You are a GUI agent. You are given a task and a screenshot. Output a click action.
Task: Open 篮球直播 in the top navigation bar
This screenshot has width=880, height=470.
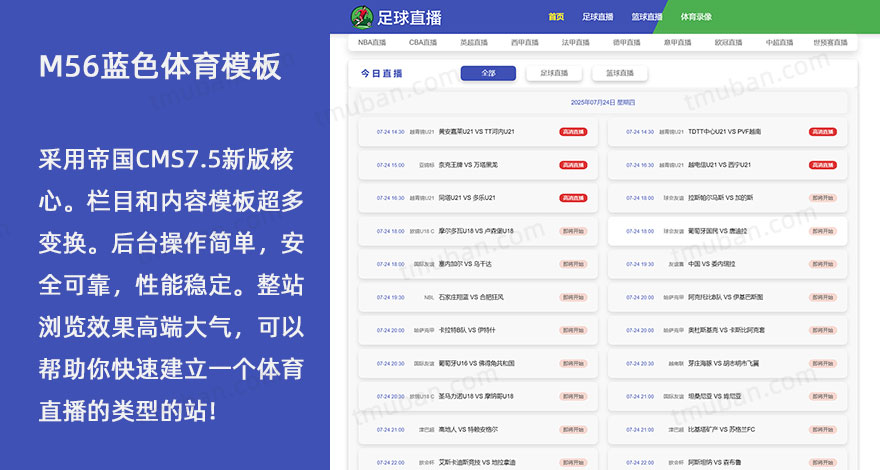coord(647,17)
